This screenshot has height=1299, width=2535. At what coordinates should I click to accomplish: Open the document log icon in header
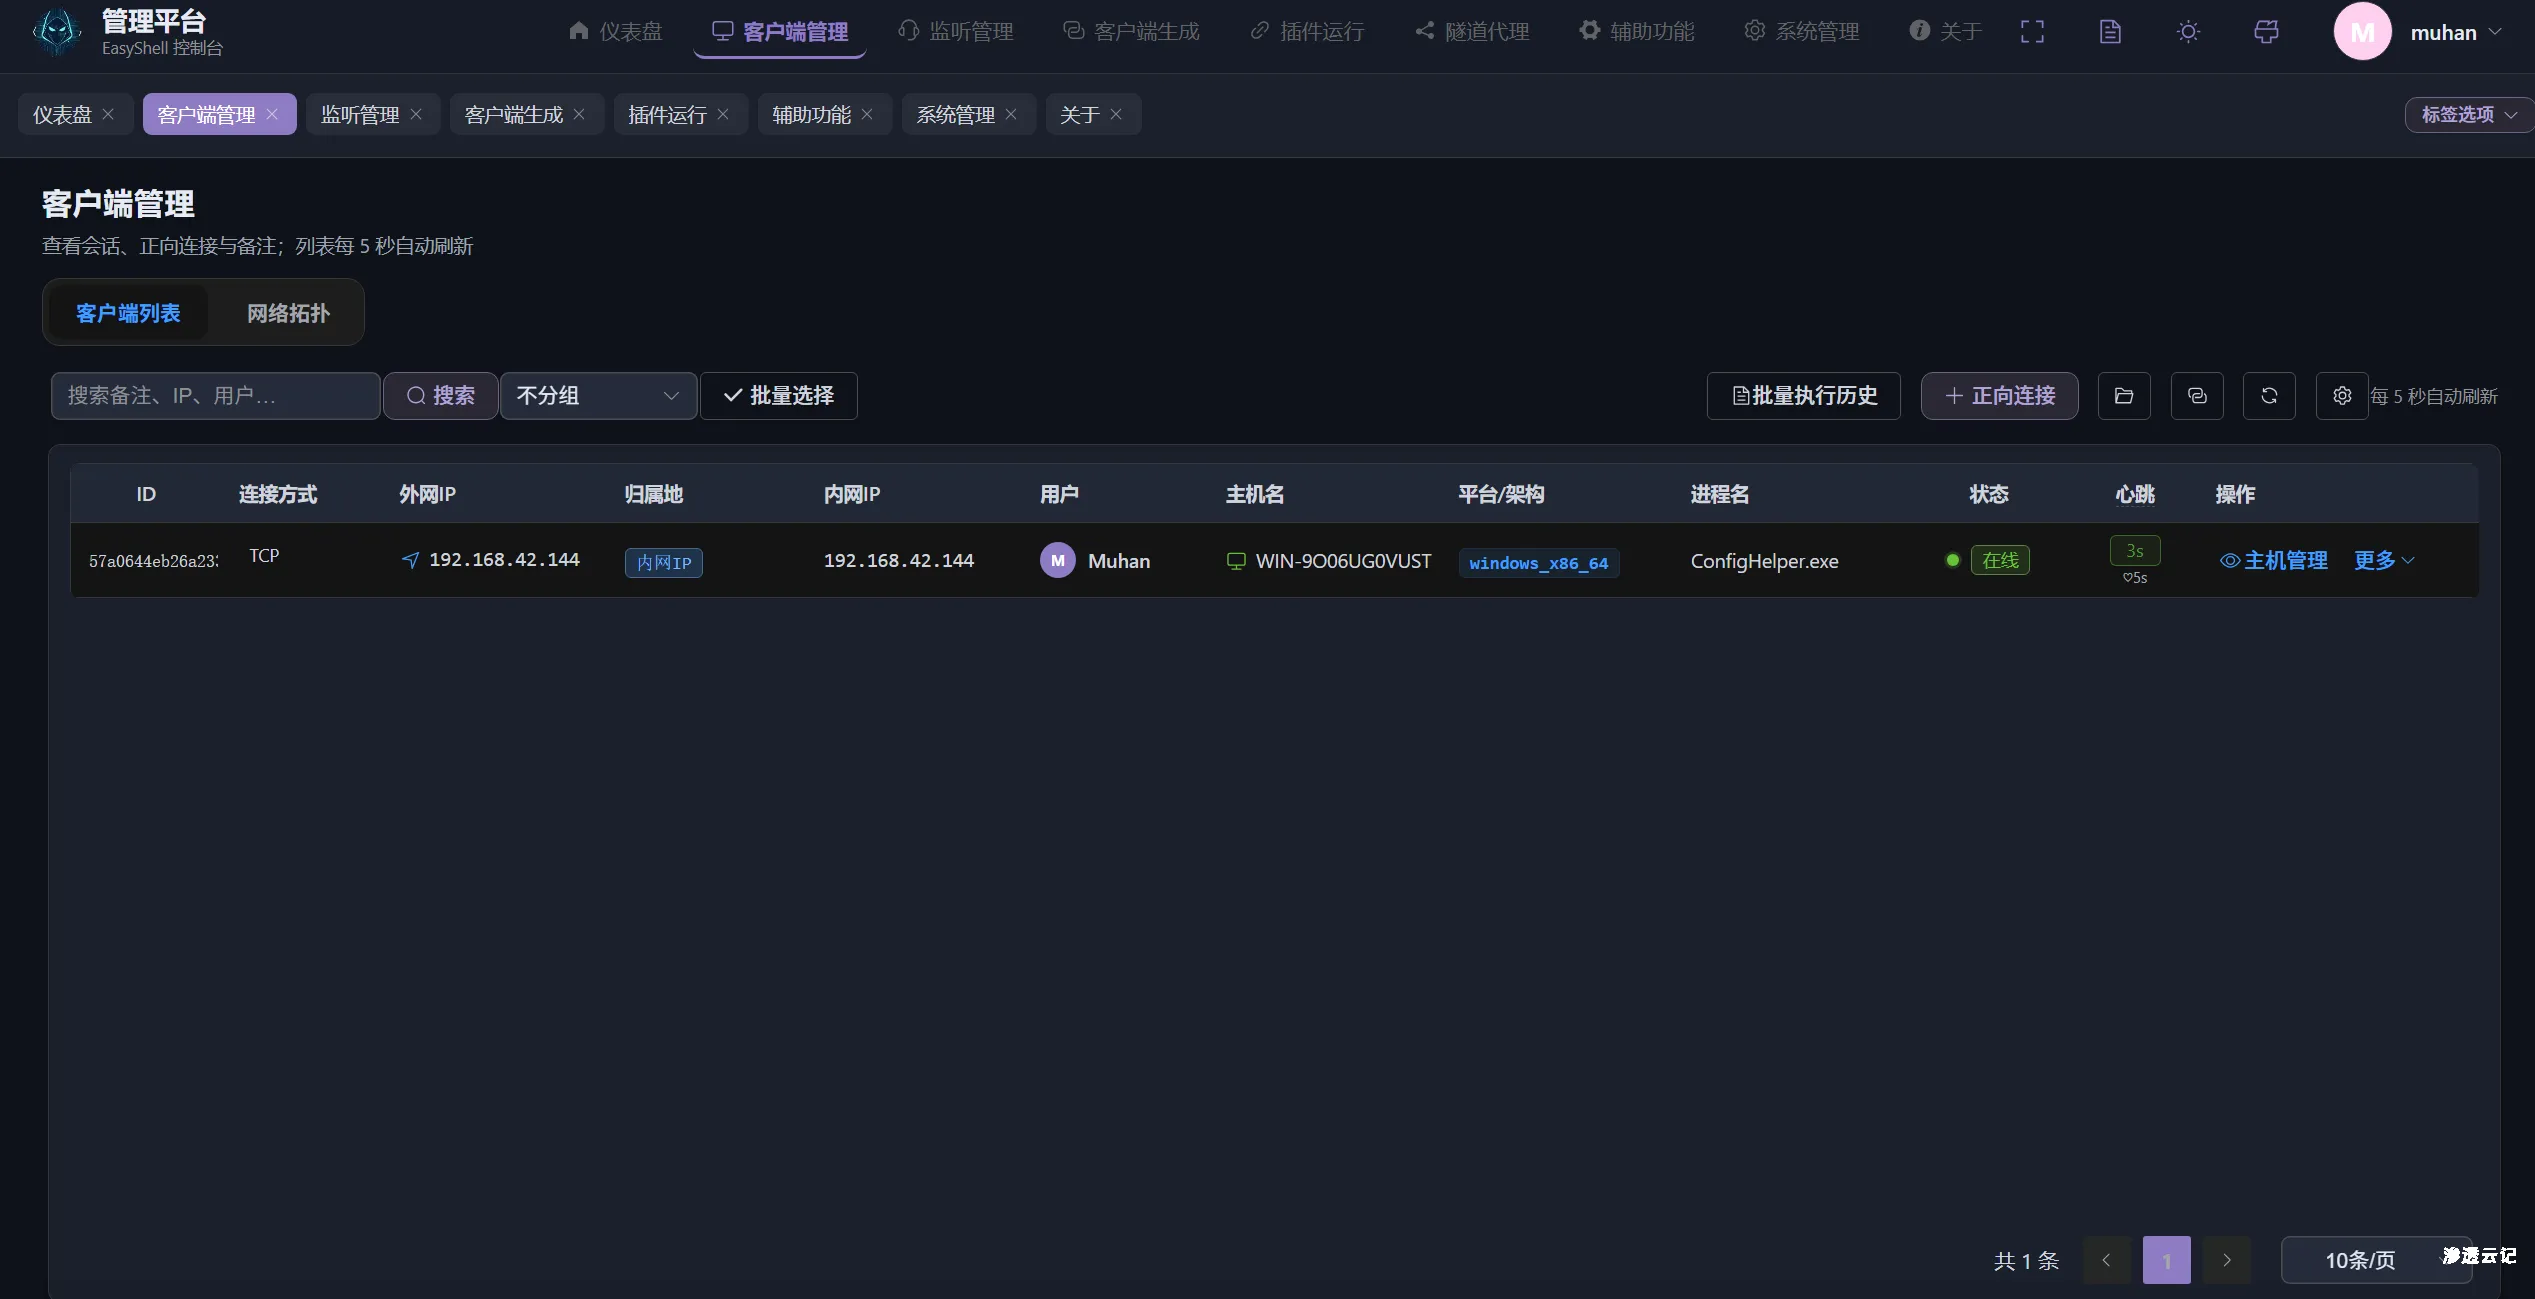coord(2110,32)
